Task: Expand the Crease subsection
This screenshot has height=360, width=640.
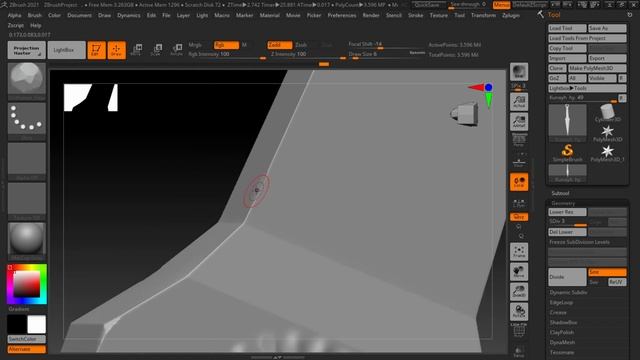Action: point(558,312)
